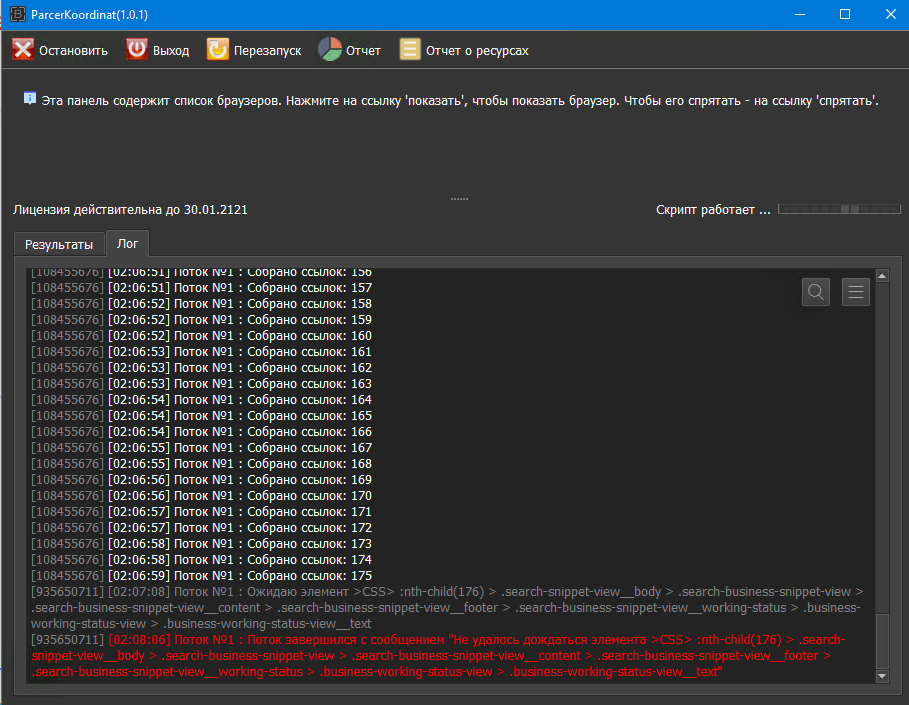The image size is (909, 705).
Task: Select the Лог tab
Action: [x=127, y=243]
